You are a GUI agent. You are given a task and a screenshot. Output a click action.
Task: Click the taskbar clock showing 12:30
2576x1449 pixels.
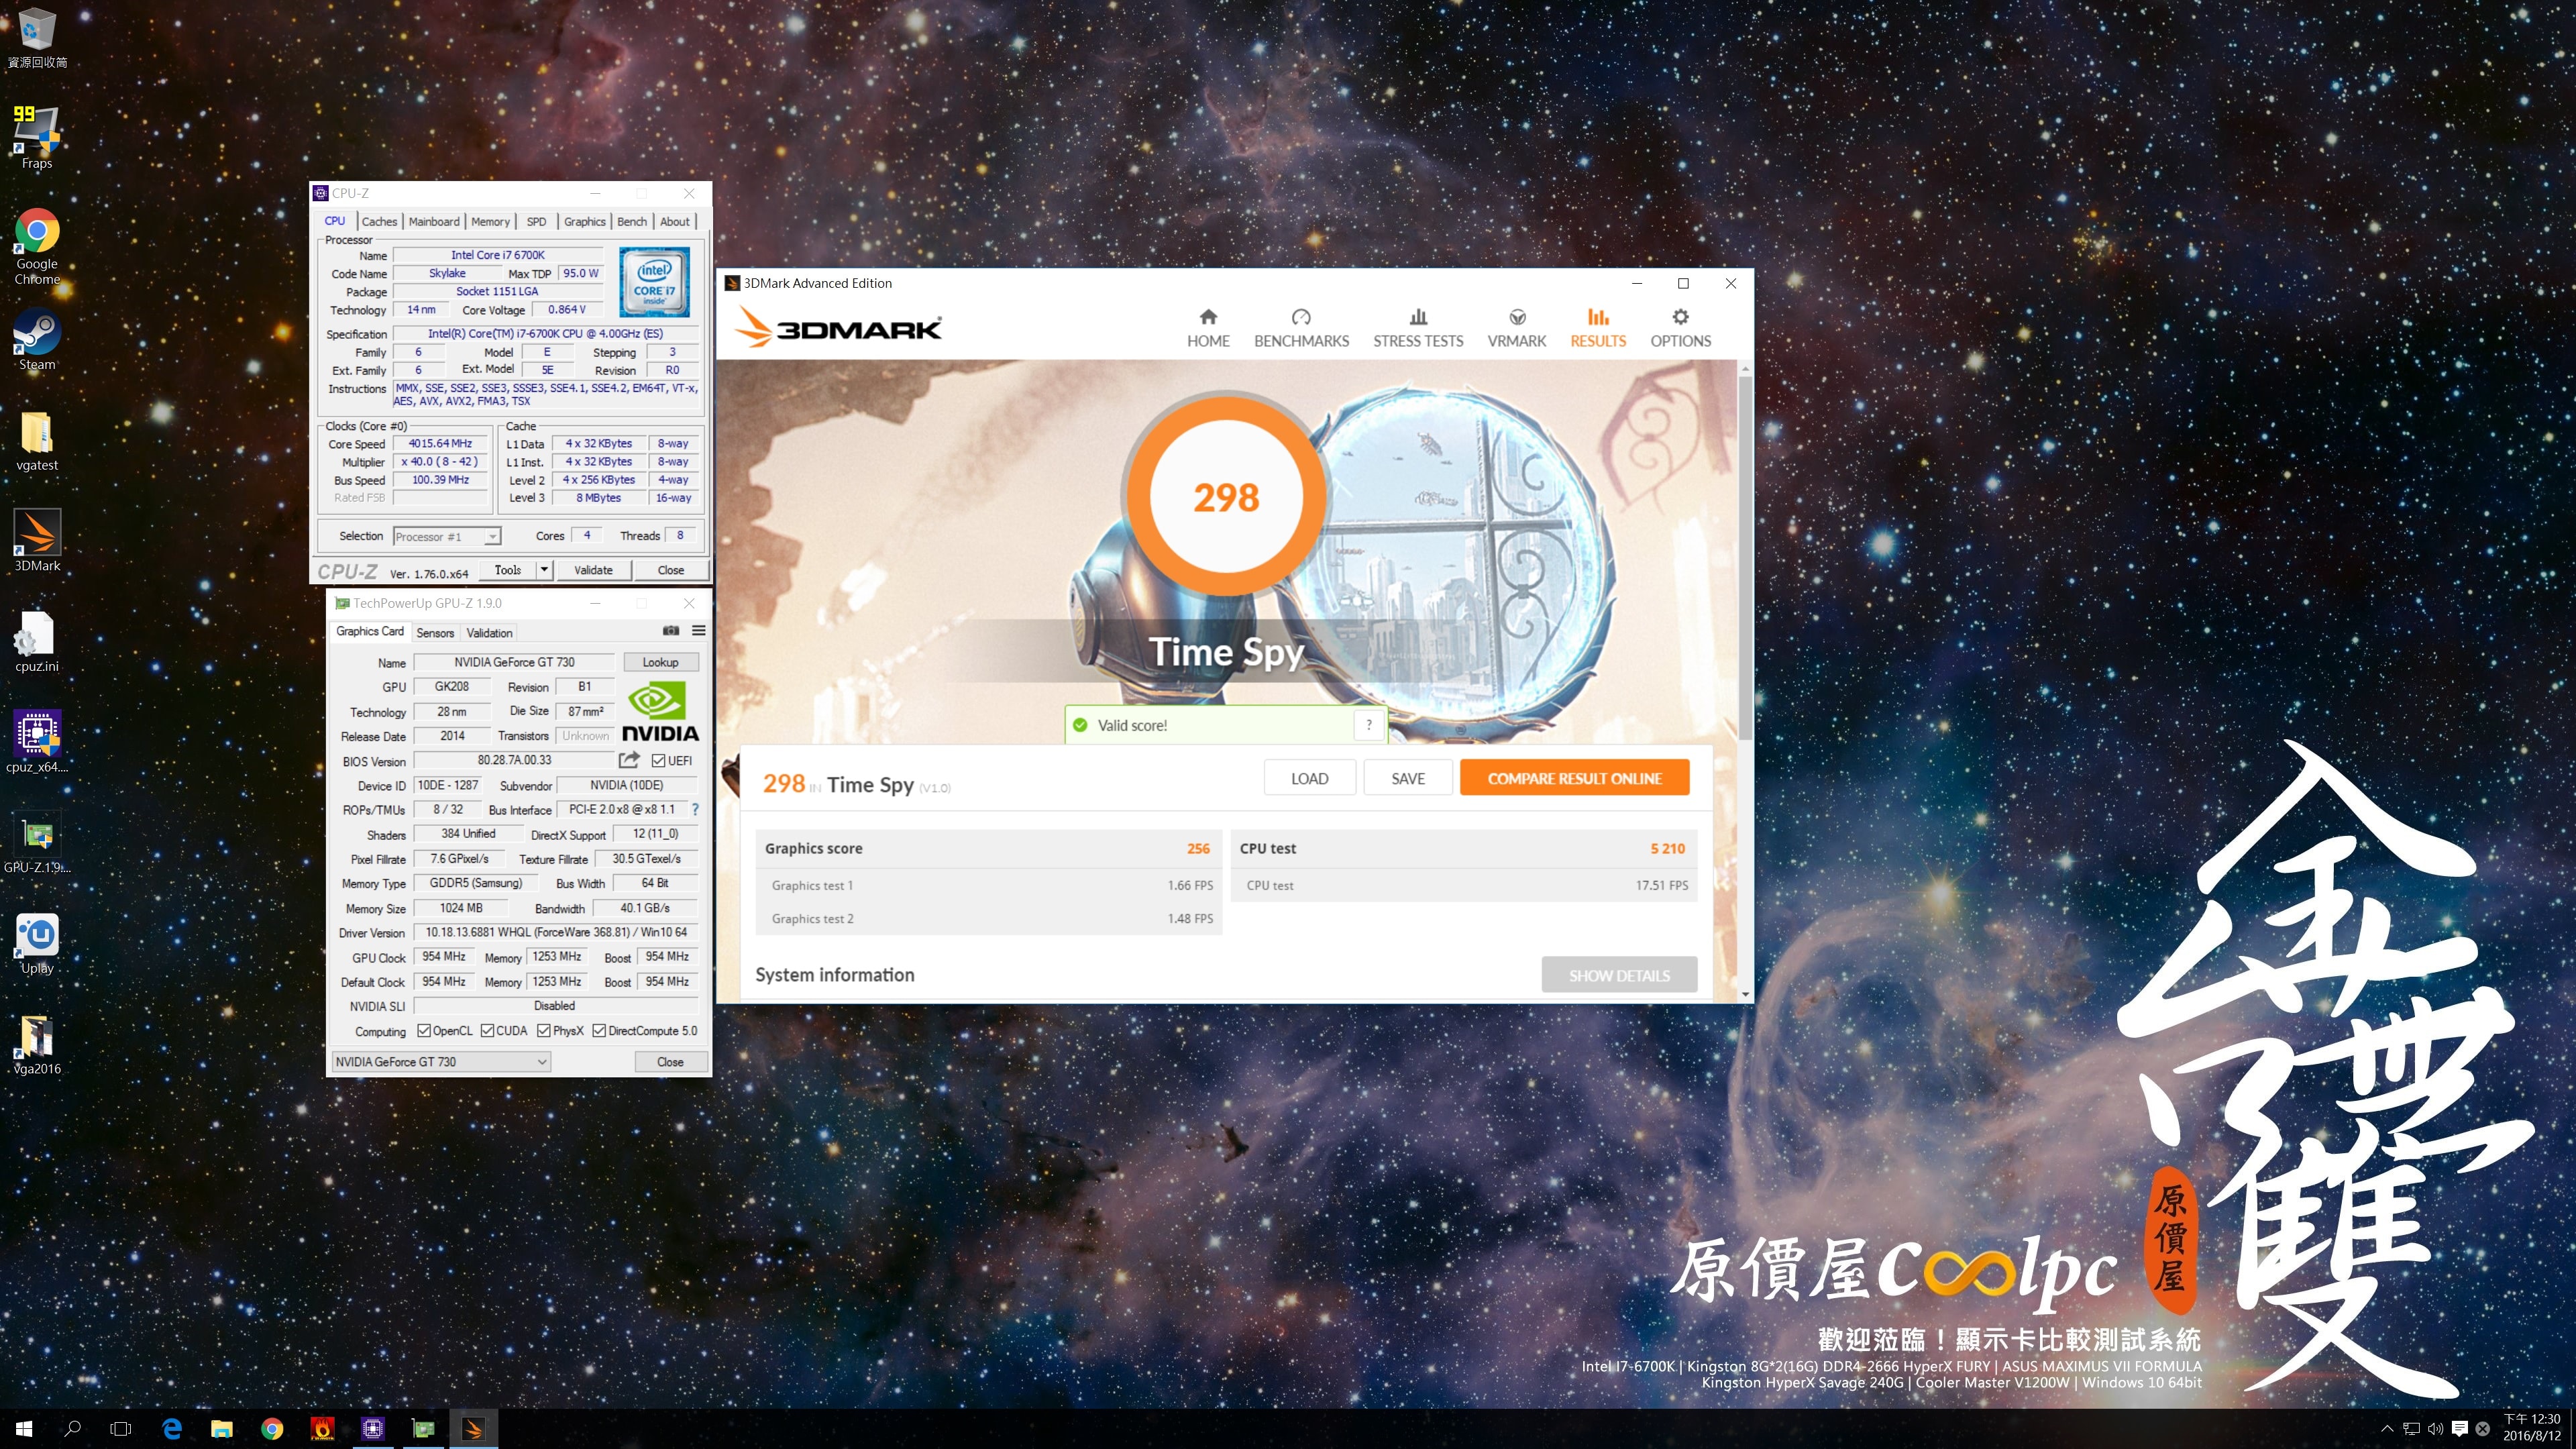tap(2531, 1428)
